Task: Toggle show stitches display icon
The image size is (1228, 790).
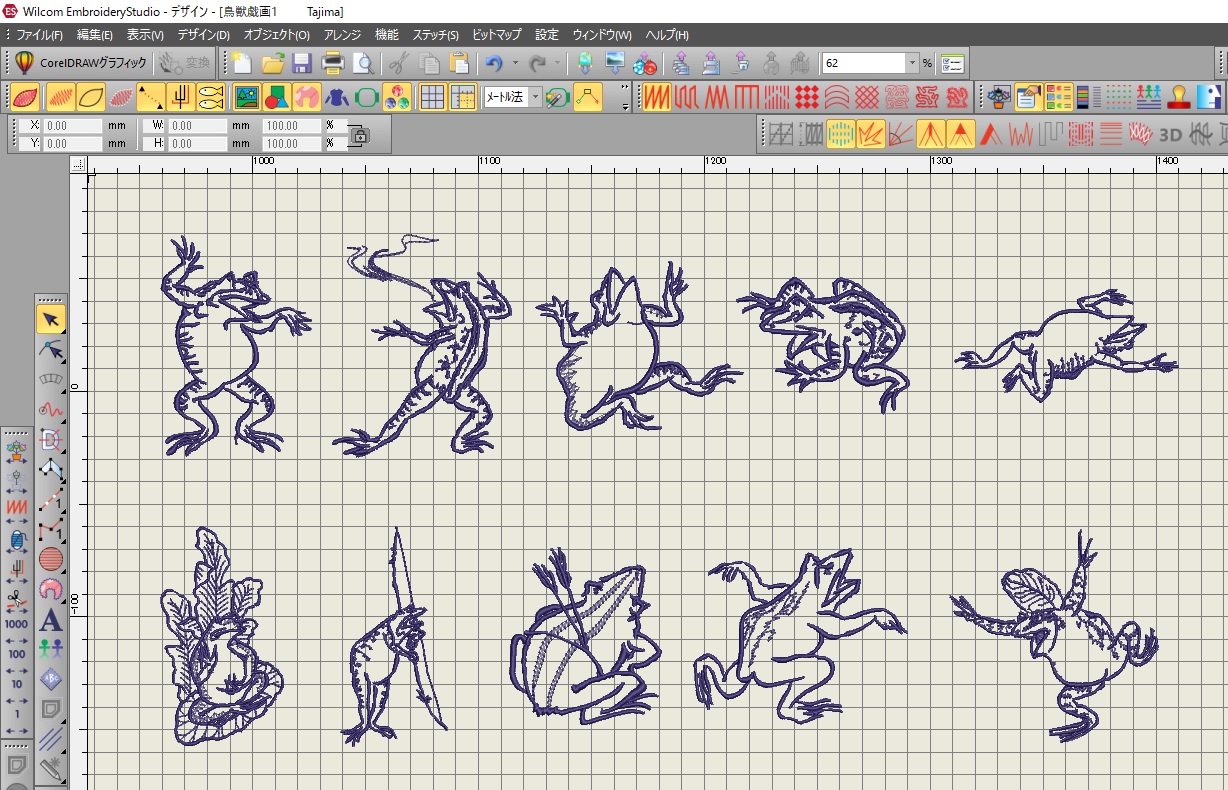Action: 60,97
